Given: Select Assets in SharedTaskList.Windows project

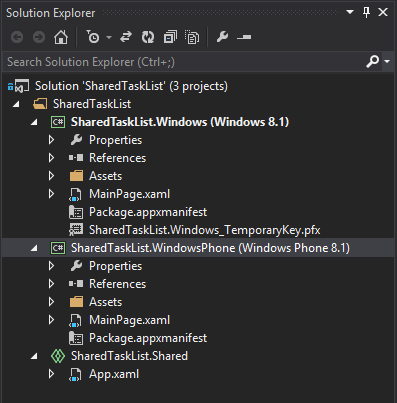Looking at the screenshot, I should tap(105, 176).
